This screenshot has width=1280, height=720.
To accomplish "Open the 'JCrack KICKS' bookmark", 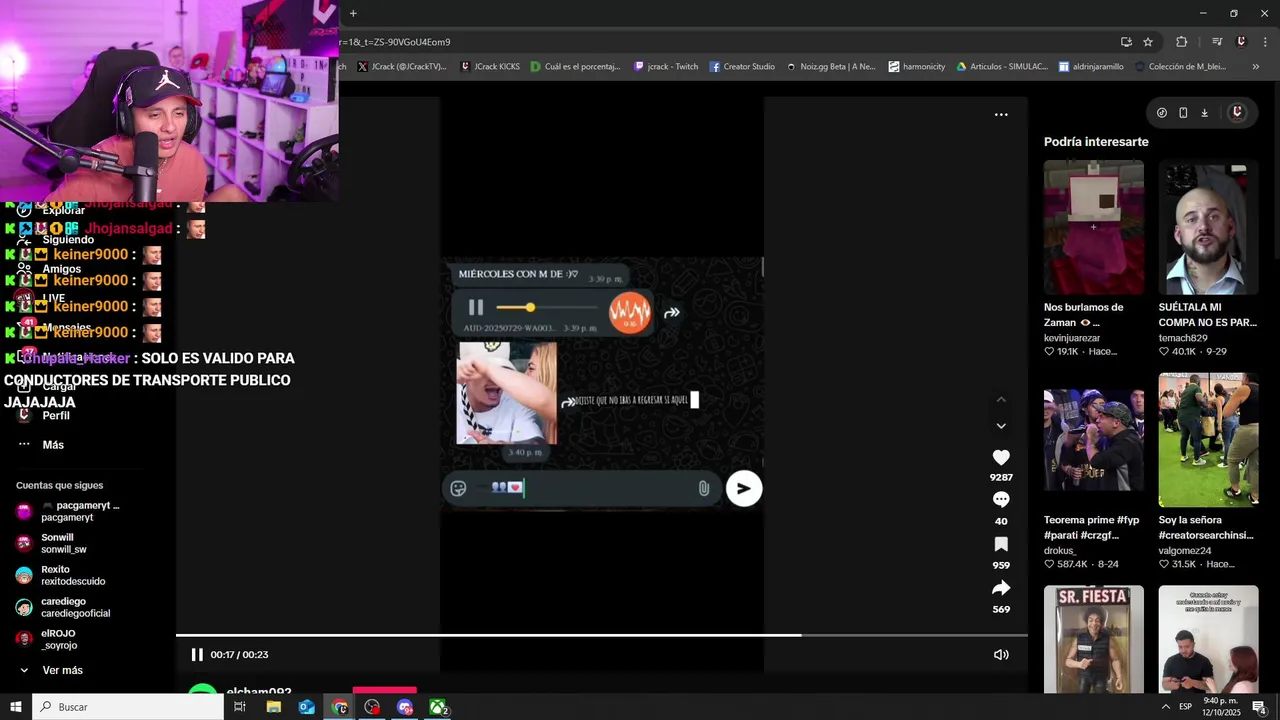I will 490,67.
